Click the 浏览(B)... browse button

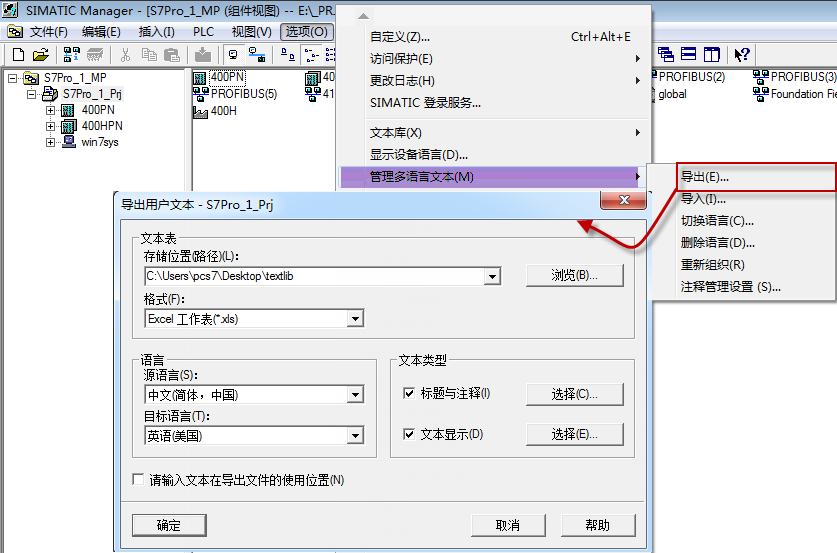pos(574,275)
